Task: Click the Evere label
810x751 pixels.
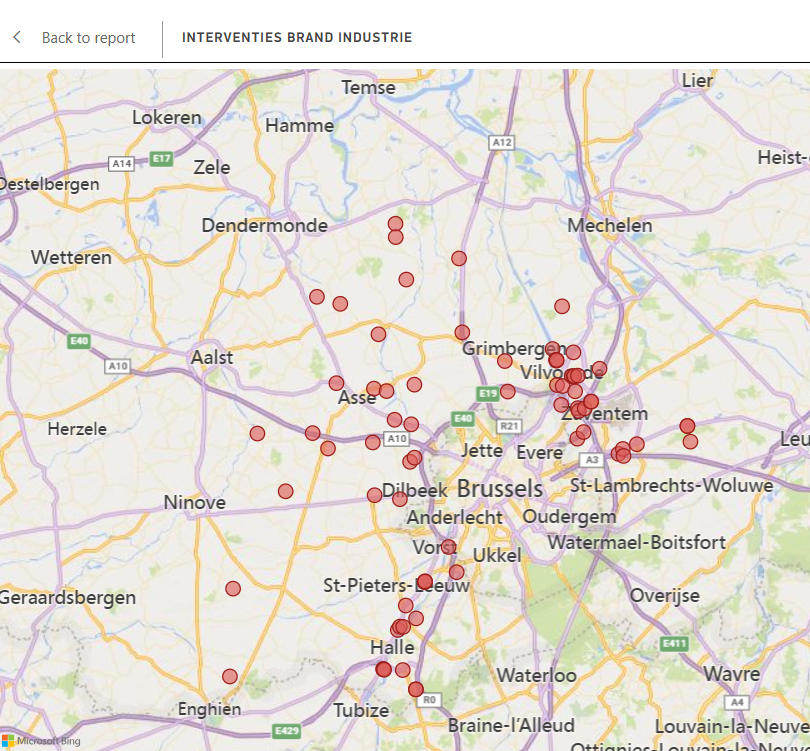Action: pyautogui.click(x=540, y=452)
